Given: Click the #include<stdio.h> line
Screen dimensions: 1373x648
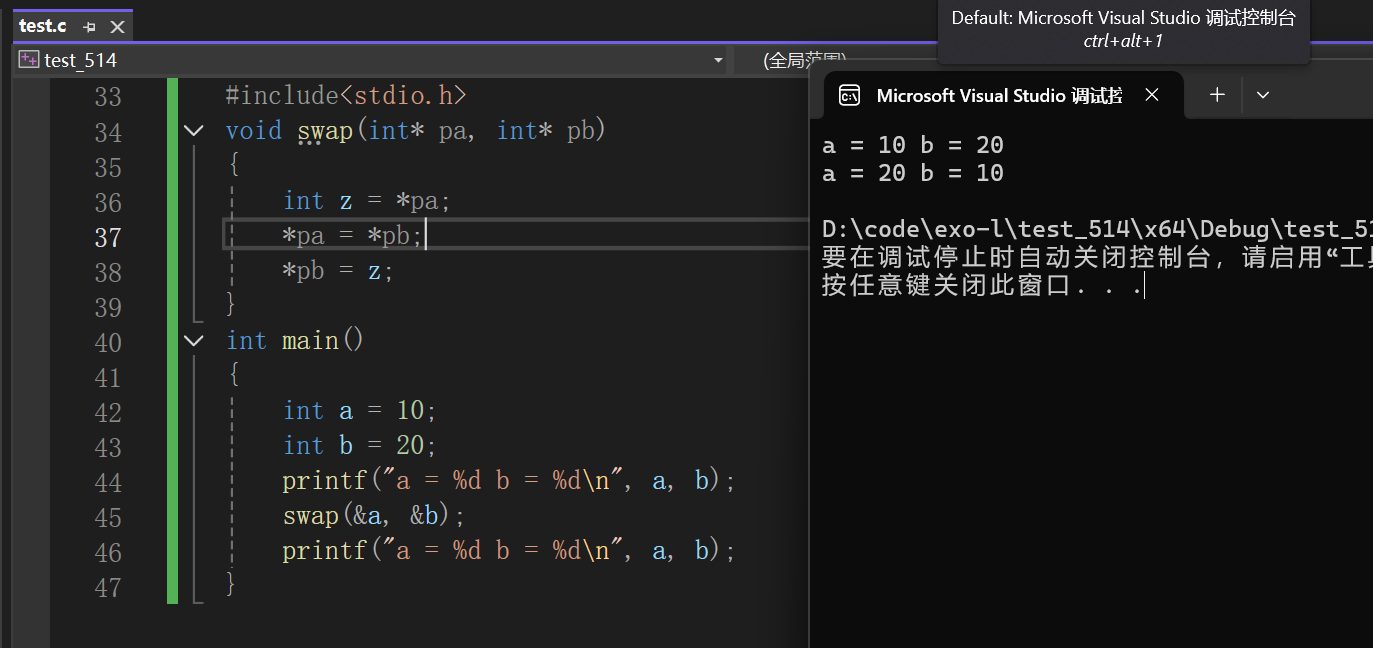Looking at the screenshot, I should (x=346, y=96).
